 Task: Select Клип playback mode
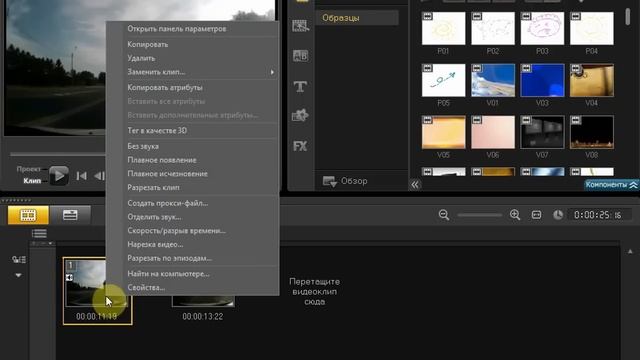tap(32, 180)
